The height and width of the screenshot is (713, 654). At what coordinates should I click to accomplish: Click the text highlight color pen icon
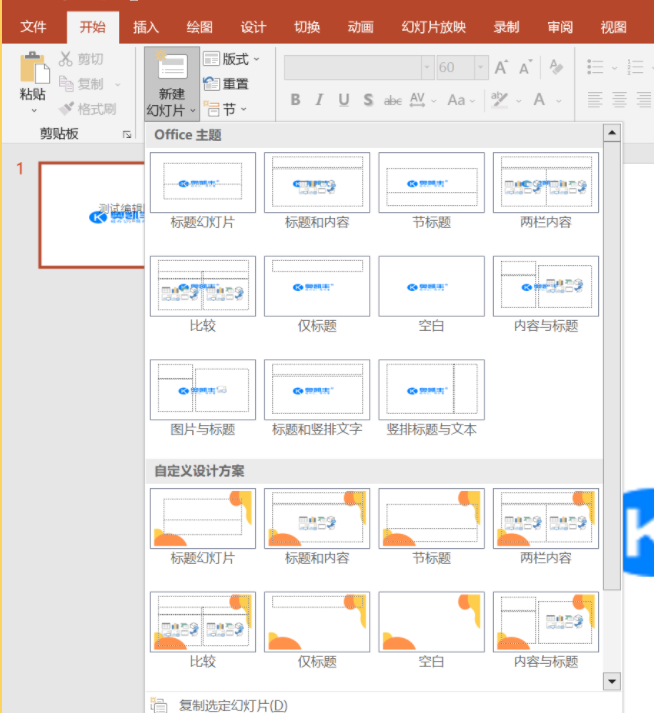[x=499, y=99]
